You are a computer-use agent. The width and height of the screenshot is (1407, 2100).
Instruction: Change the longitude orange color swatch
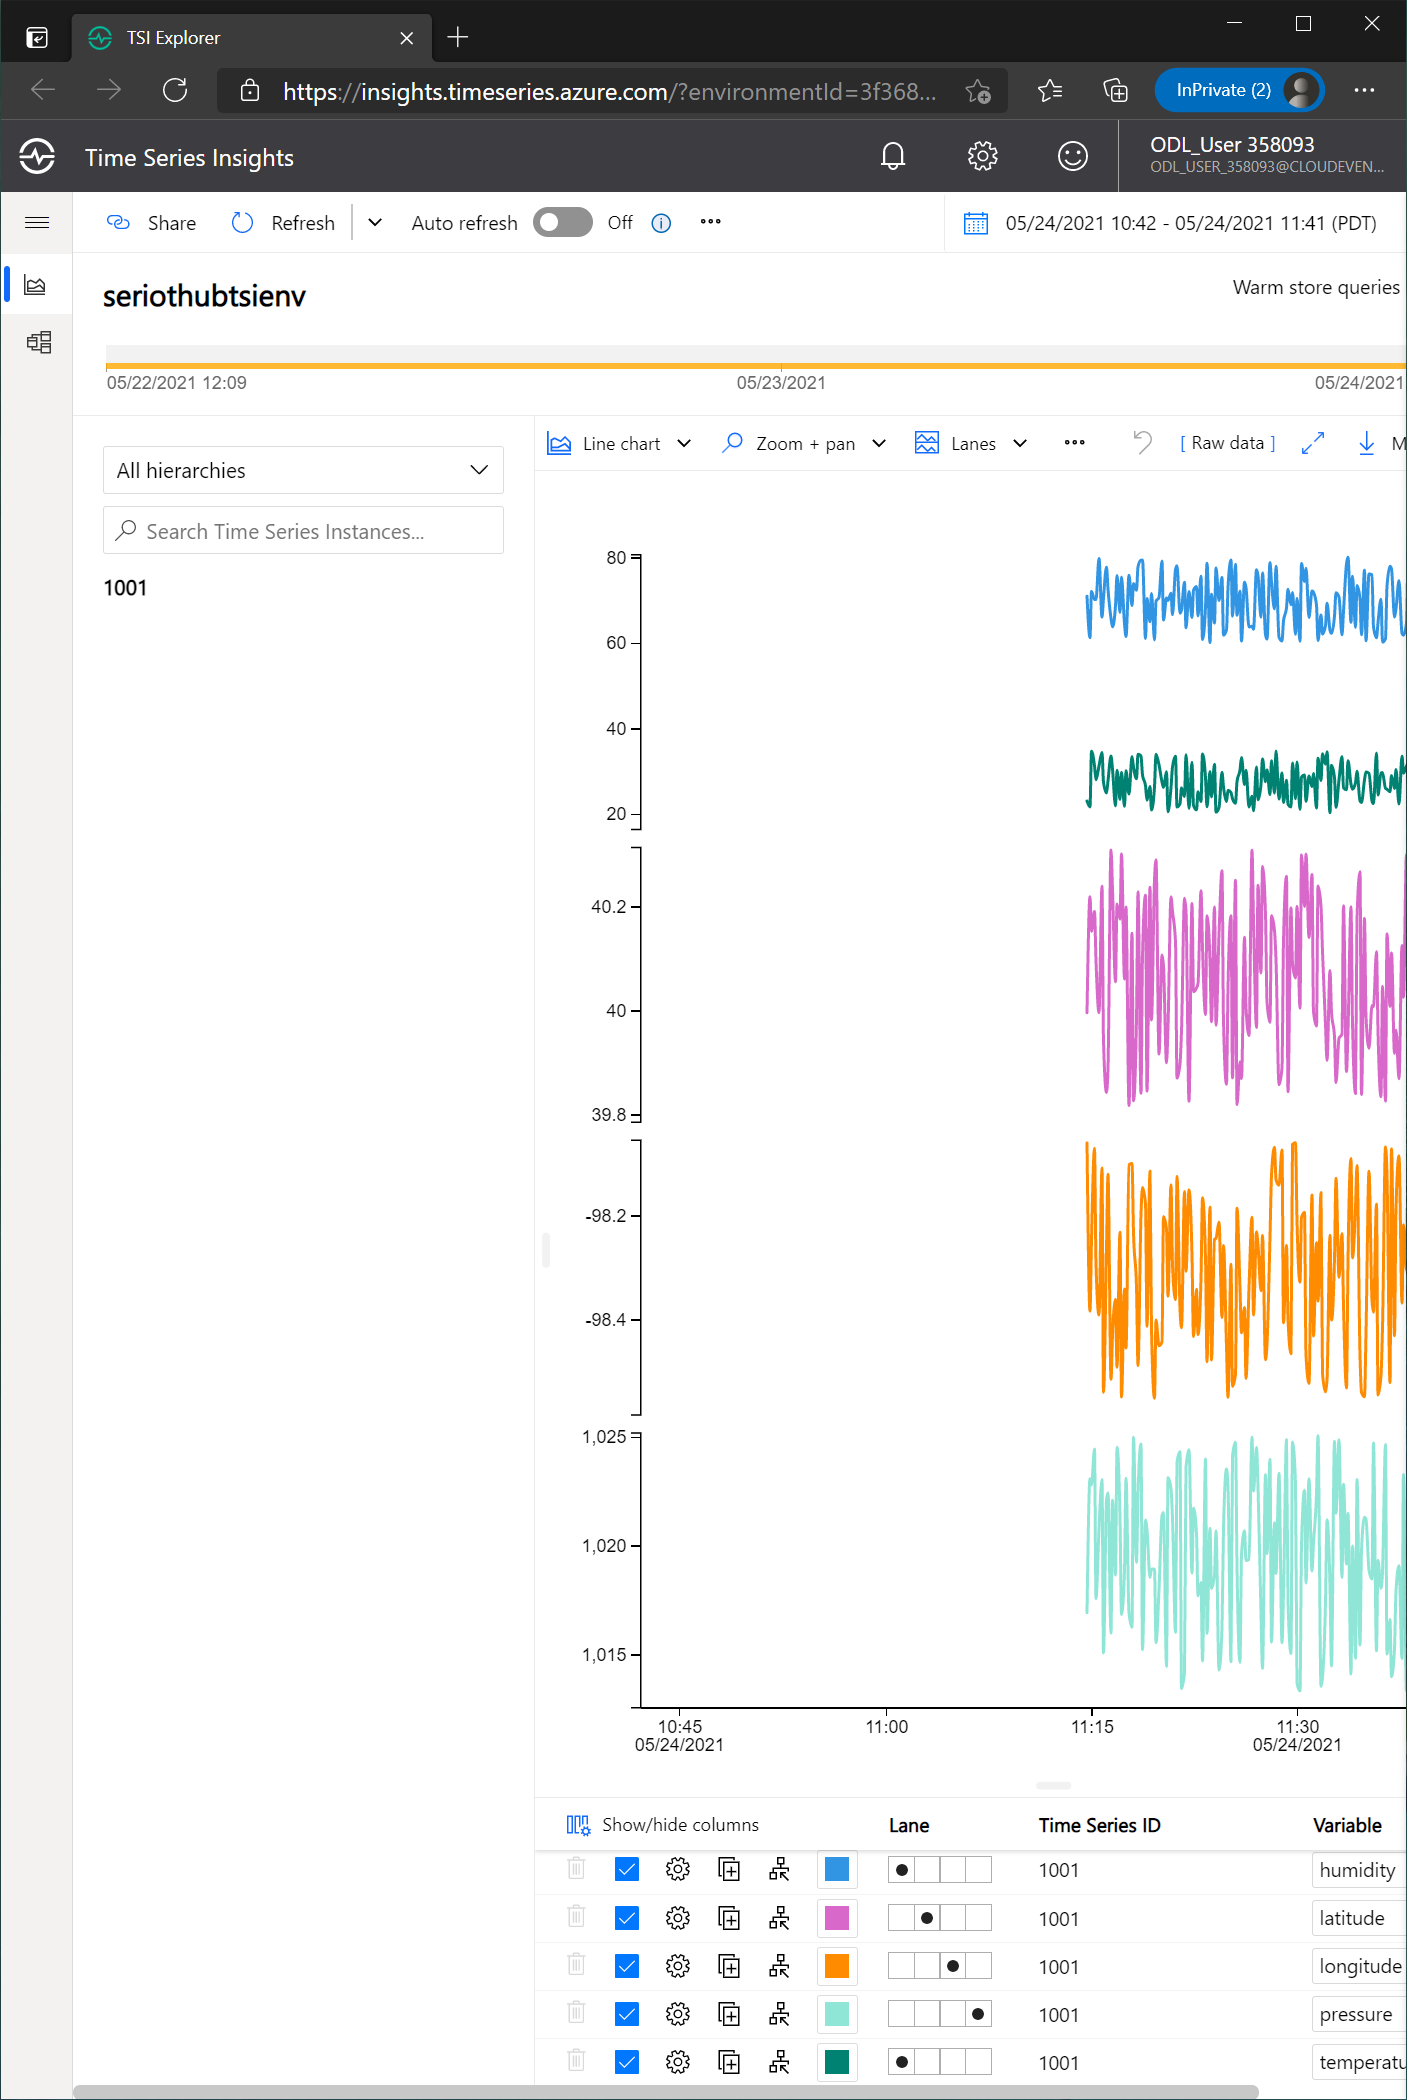pyautogui.click(x=837, y=1966)
